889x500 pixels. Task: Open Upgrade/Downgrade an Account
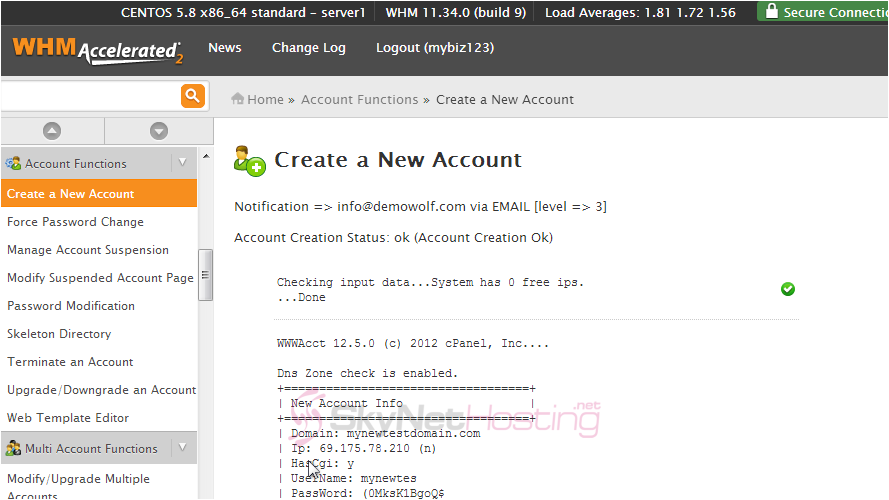pyautogui.click(x=101, y=390)
